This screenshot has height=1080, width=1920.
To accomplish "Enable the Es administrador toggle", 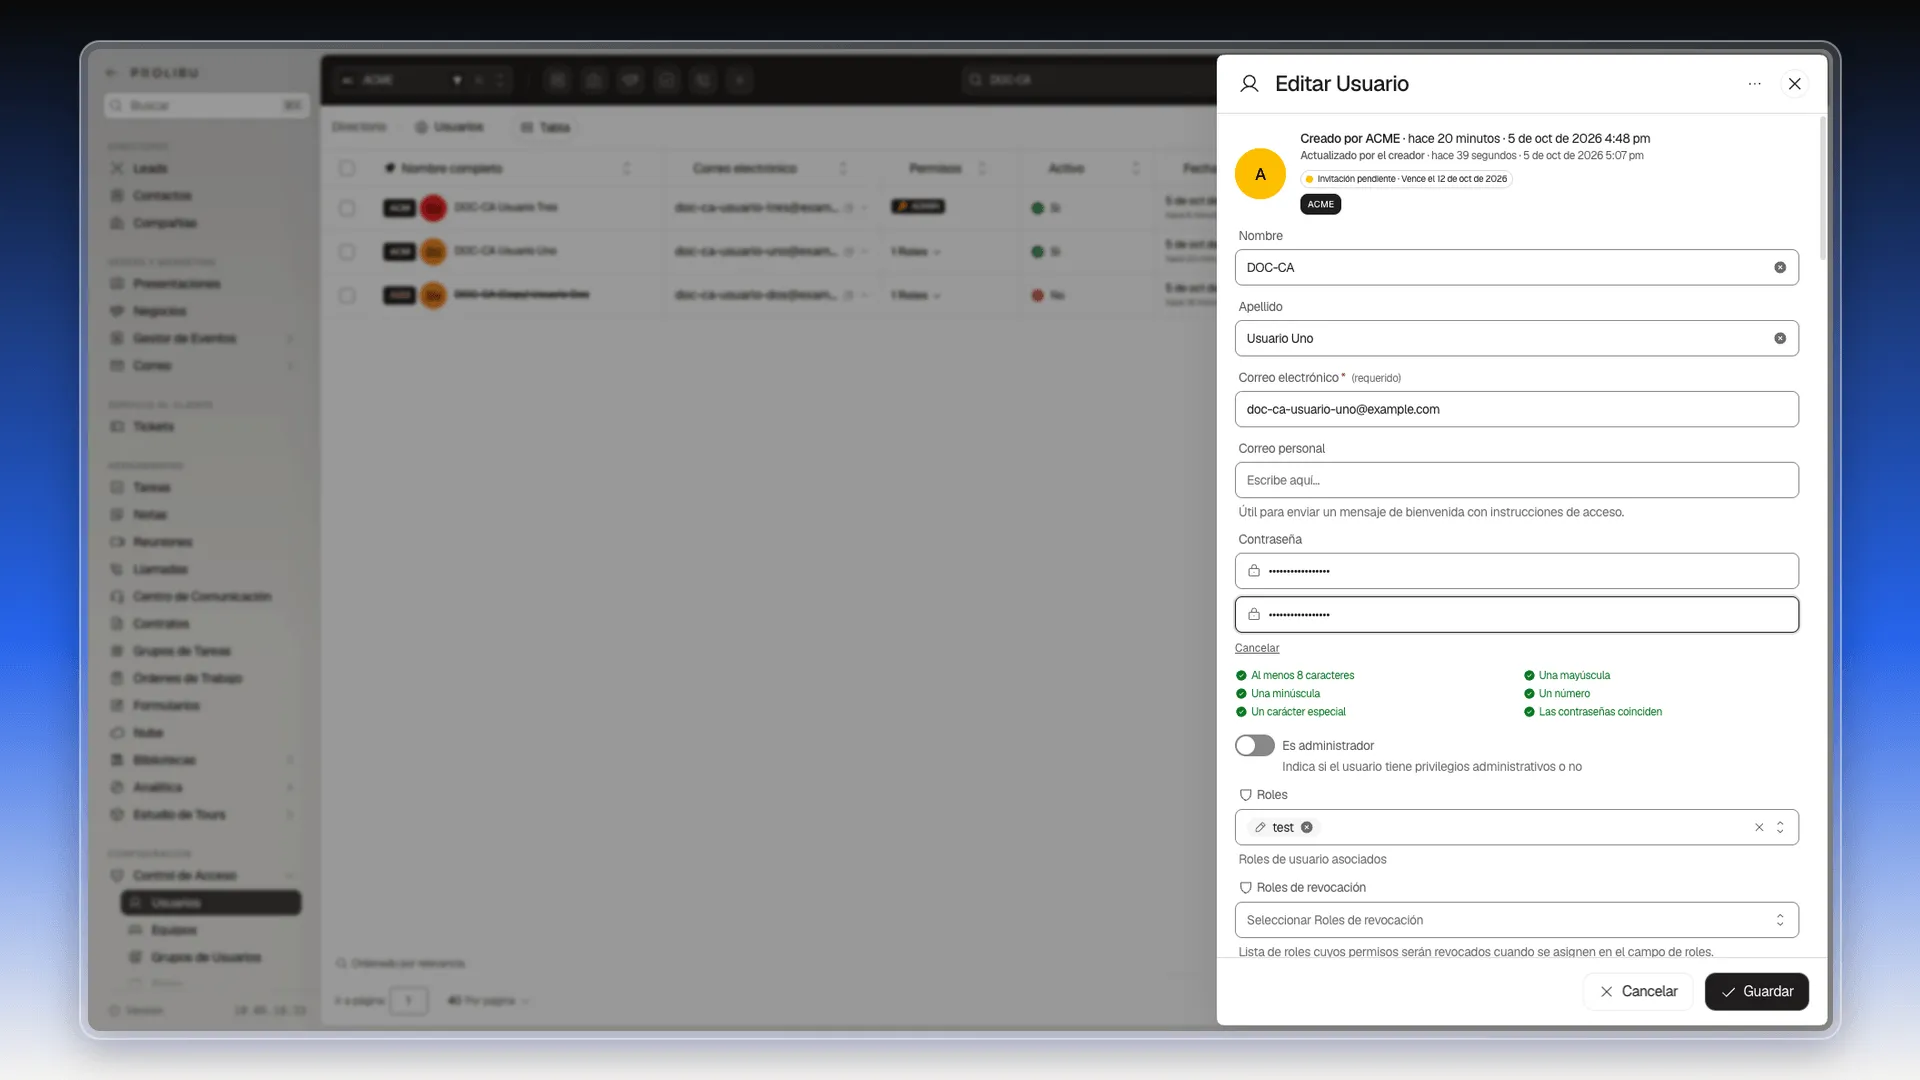I will (1254, 746).
